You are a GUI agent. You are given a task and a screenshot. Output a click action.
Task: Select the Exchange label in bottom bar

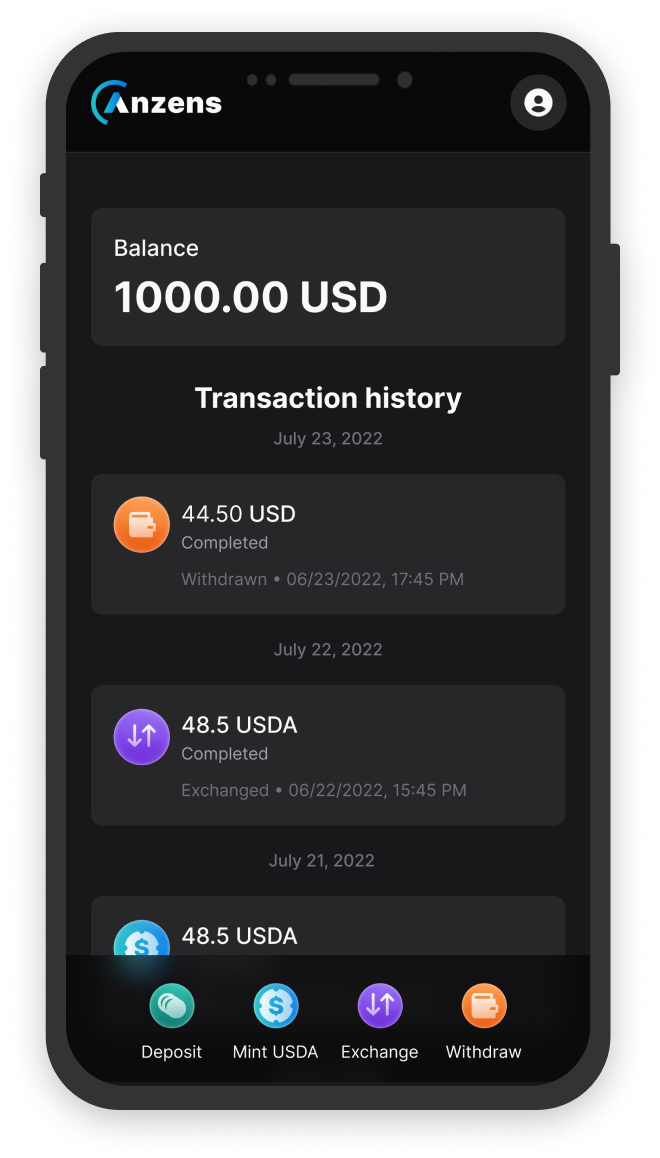click(379, 1052)
